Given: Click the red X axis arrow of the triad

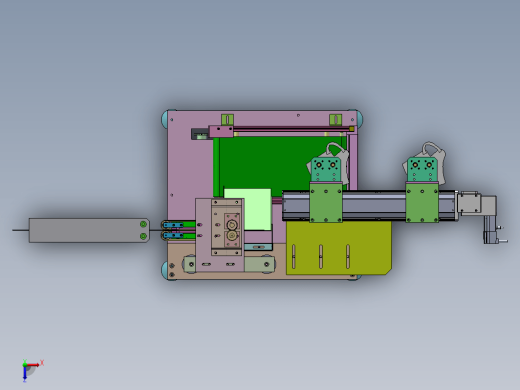Looking at the screenshot, I should pos(33,365).
